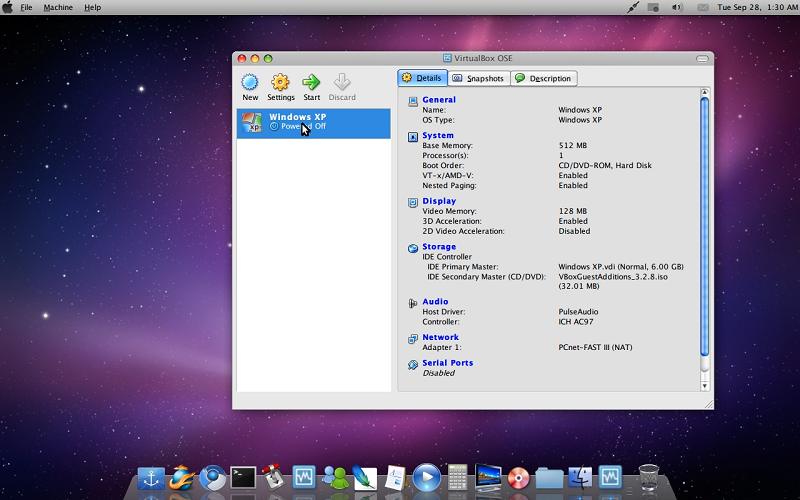Click the volume speaker icon in menu bar

pos(676,7)
